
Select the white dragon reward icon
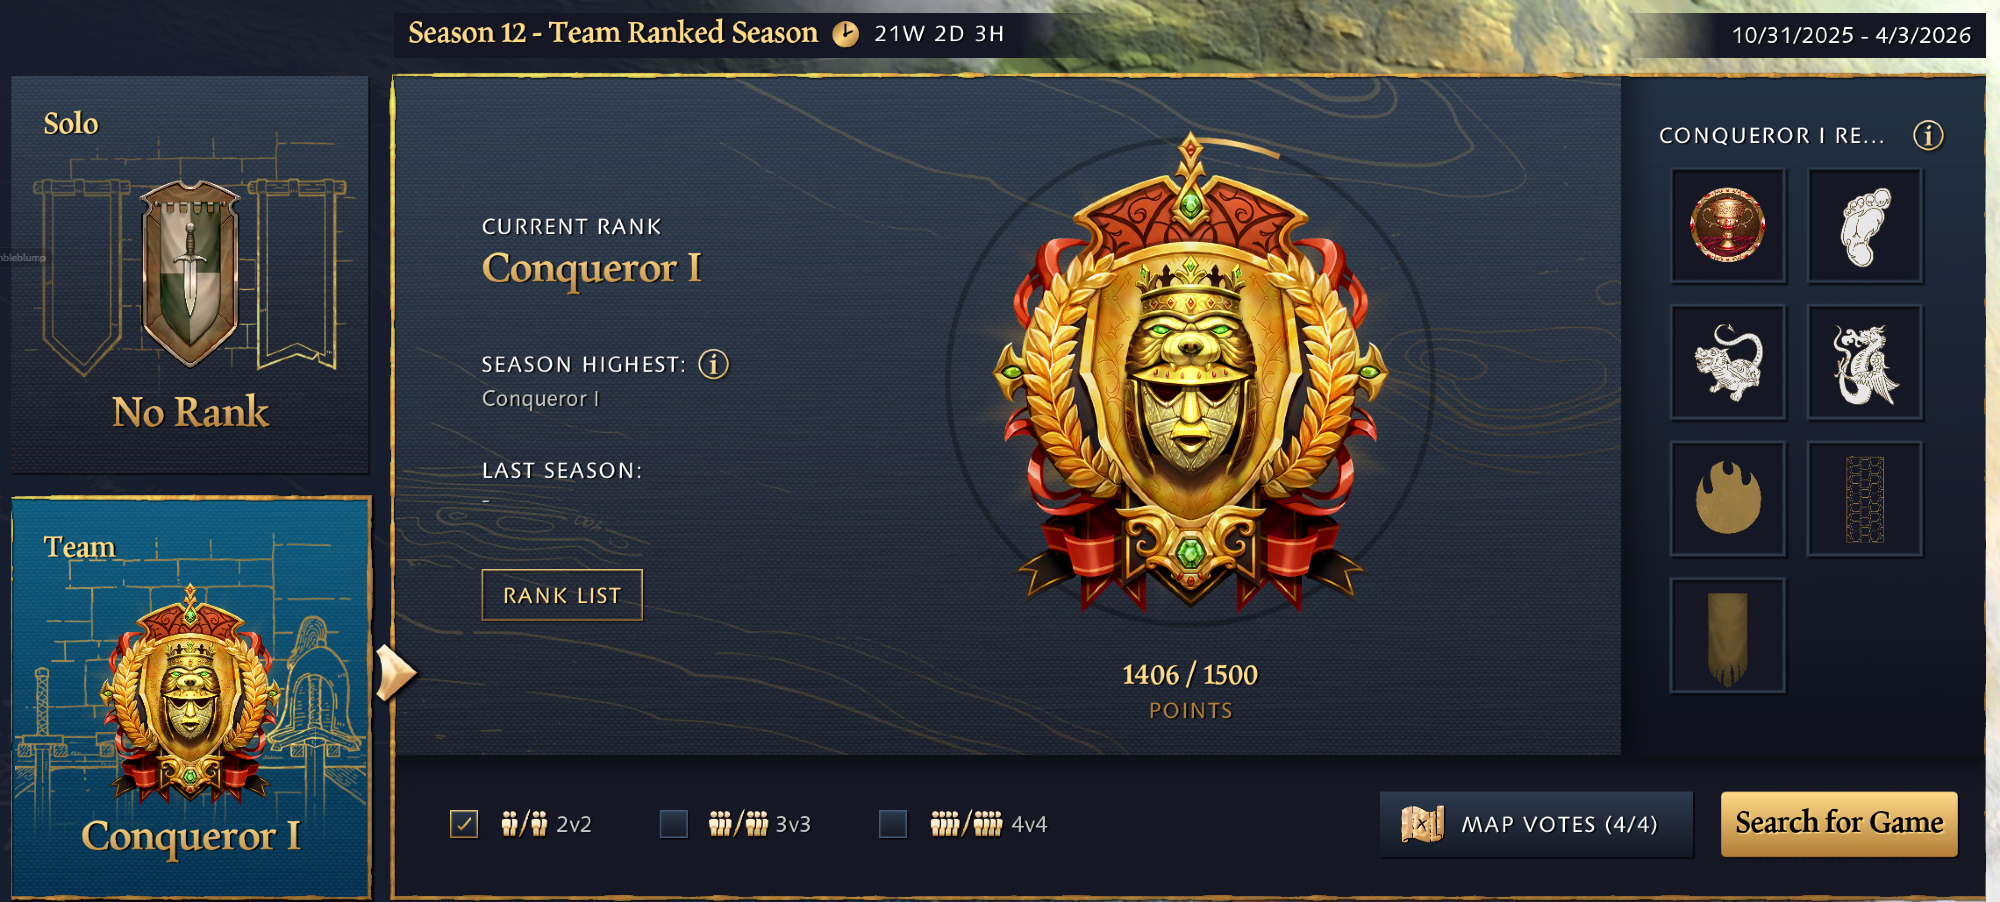tap(1864, 363)
